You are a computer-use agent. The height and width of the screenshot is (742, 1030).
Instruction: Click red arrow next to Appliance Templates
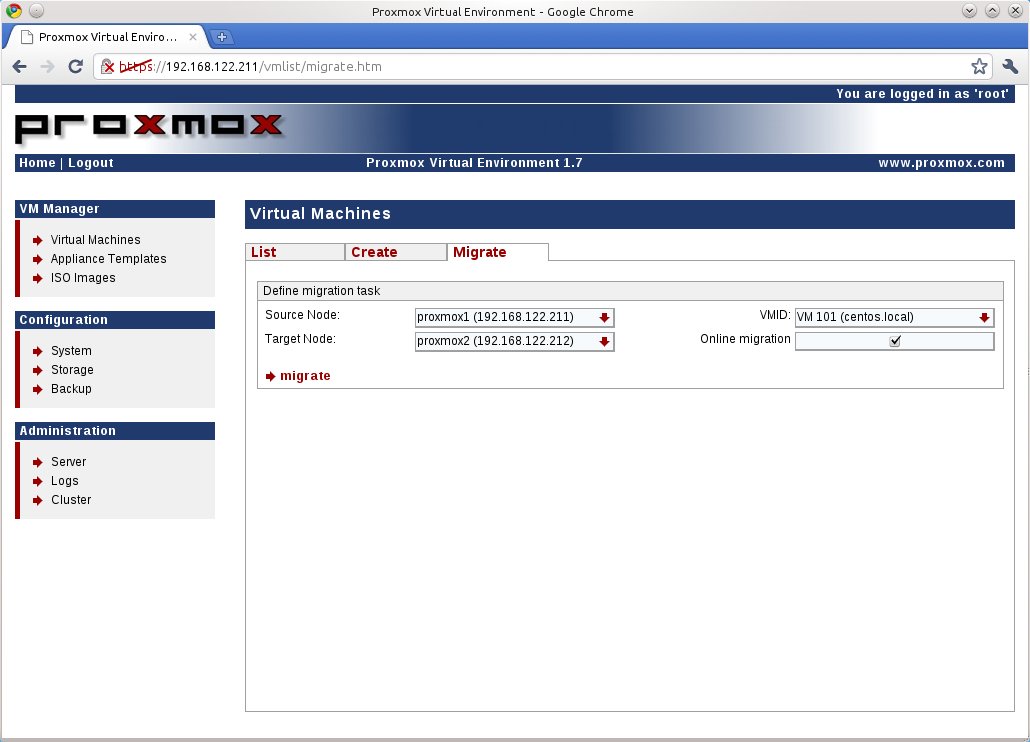pyautogui.click(x=37, y=259)
